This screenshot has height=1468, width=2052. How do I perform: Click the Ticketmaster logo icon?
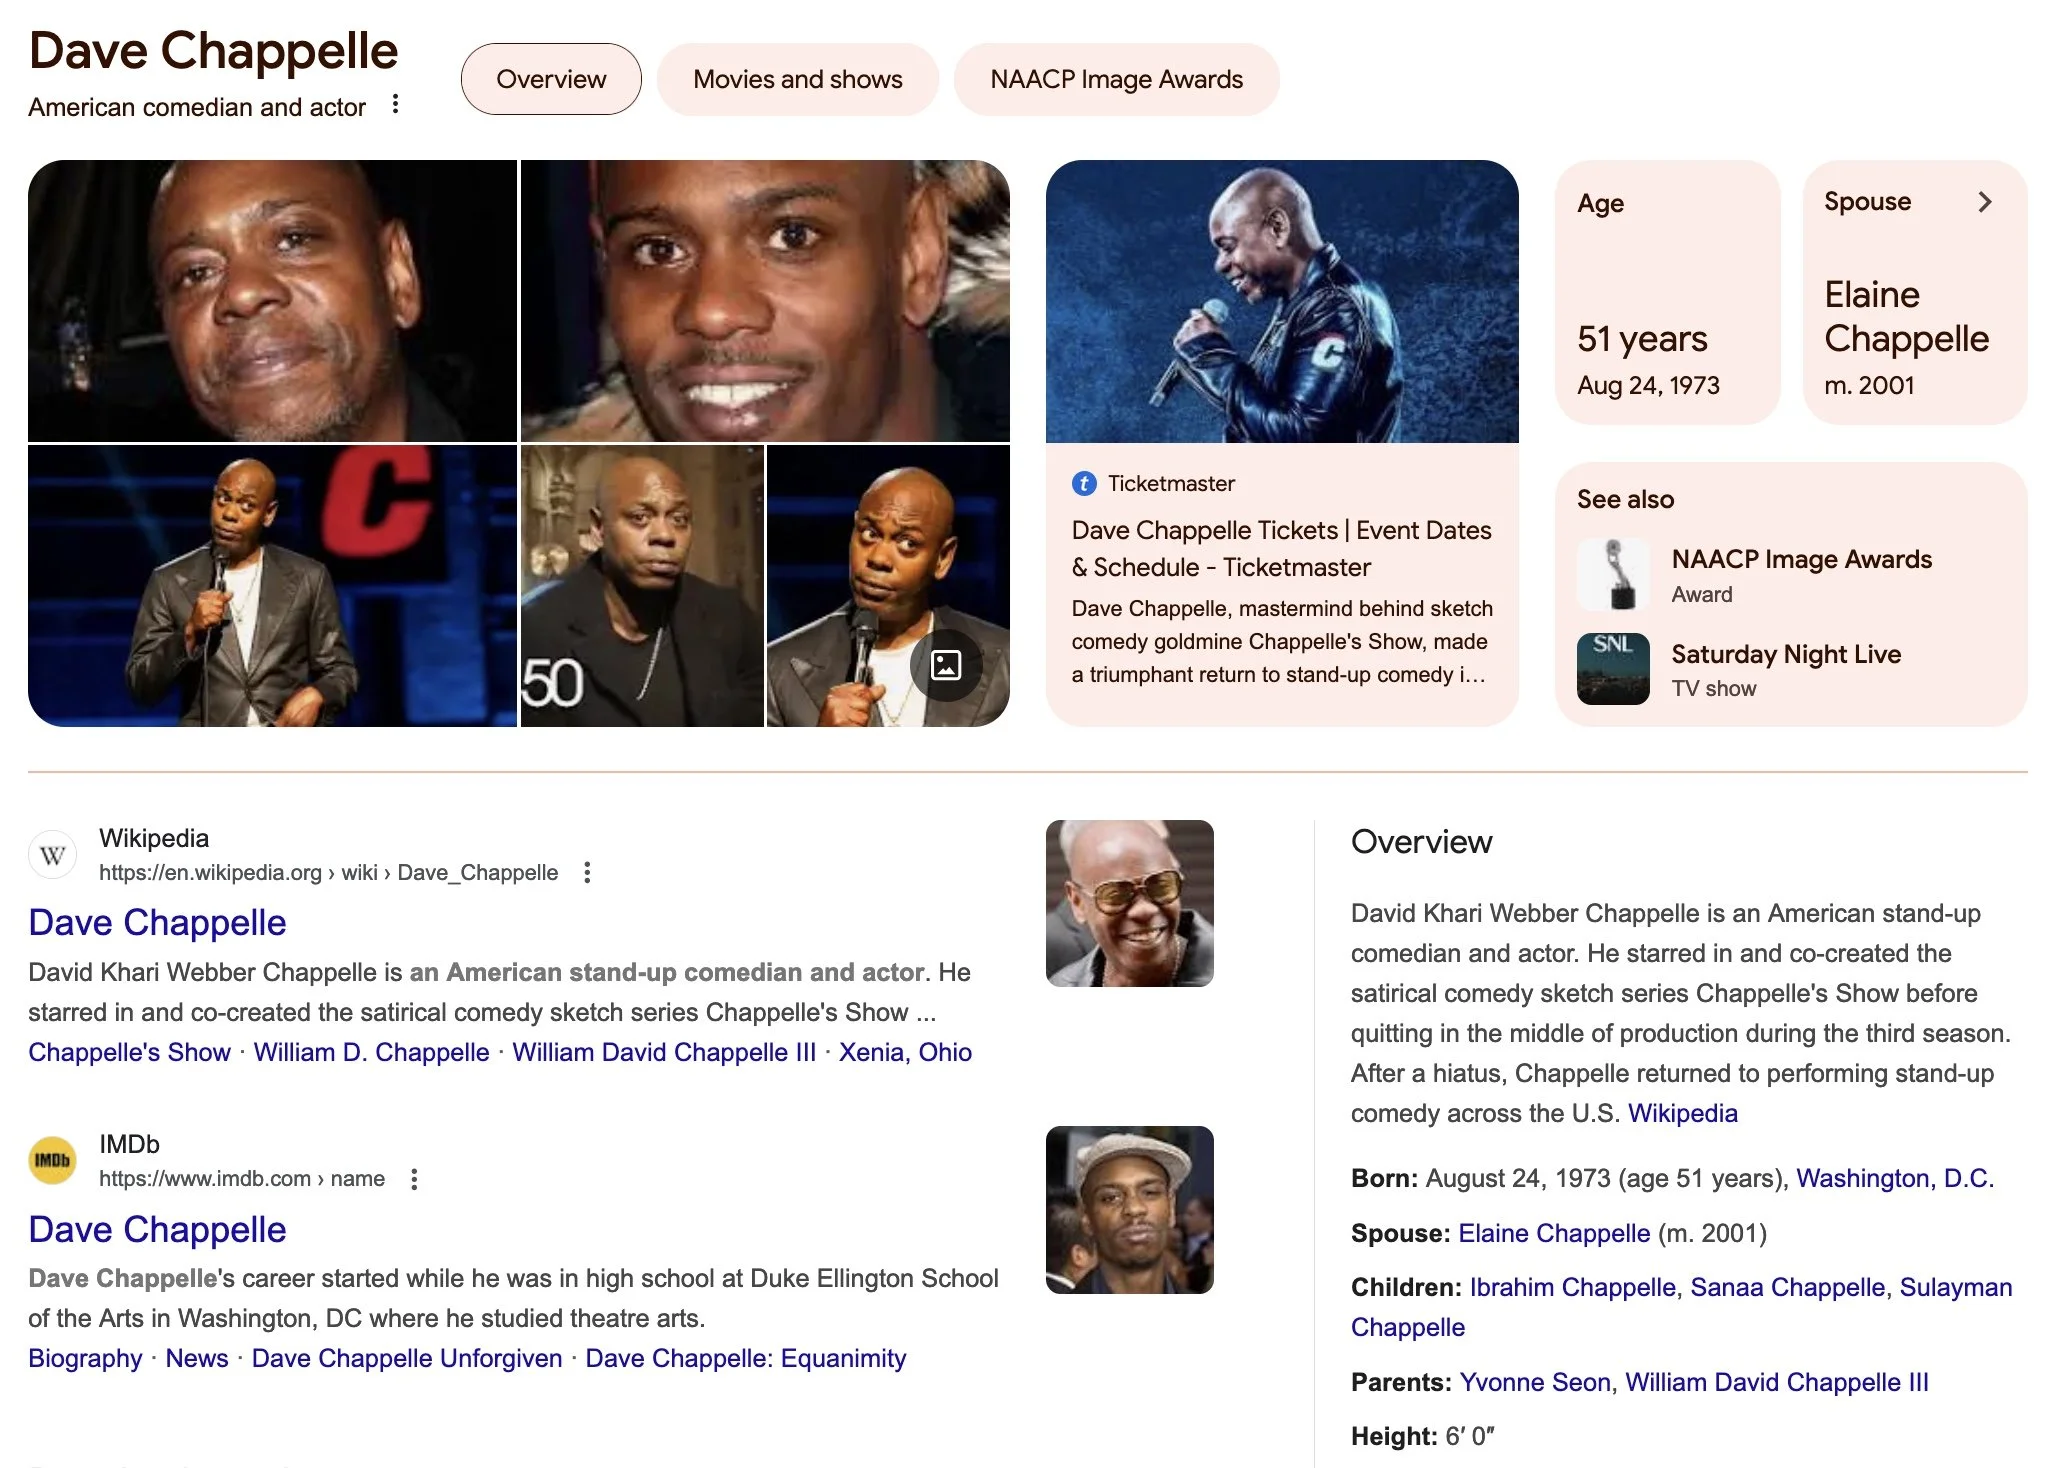pyautogui.click(x=1084, y=484)
